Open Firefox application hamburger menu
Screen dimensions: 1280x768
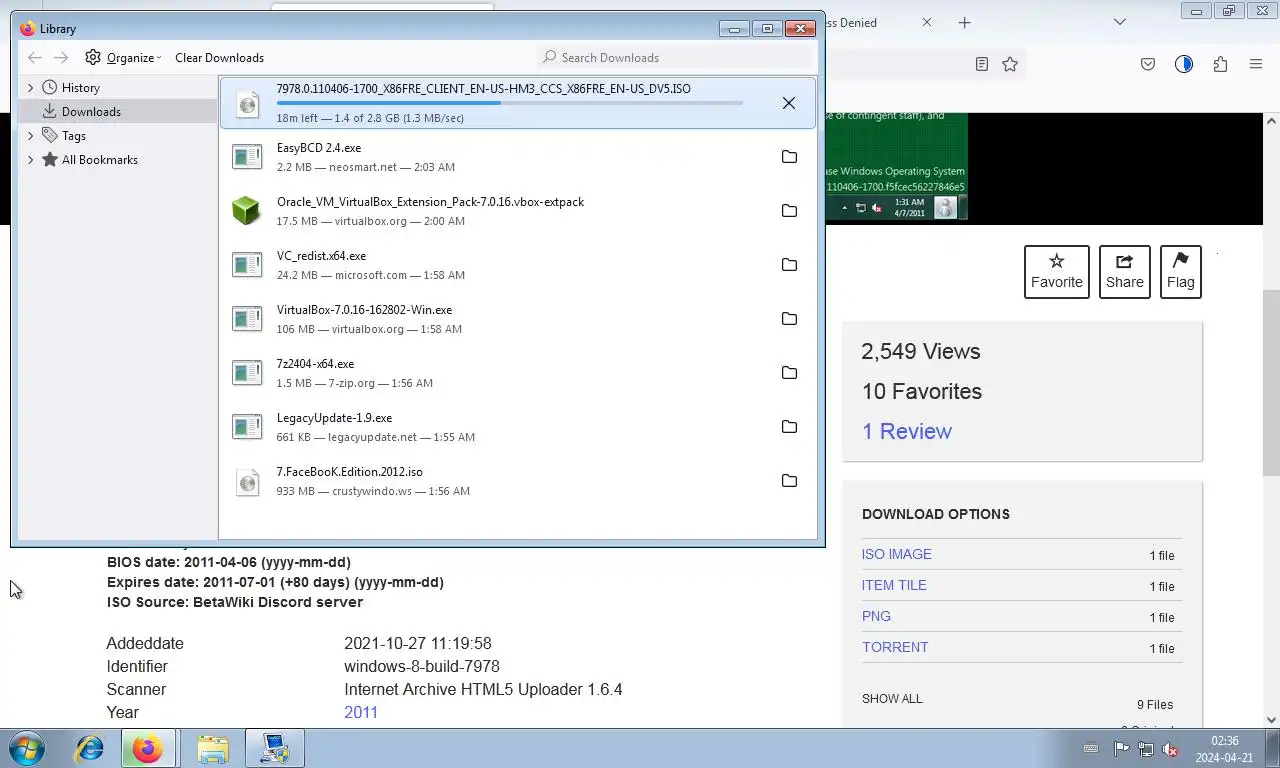(x=1256, y=64)
